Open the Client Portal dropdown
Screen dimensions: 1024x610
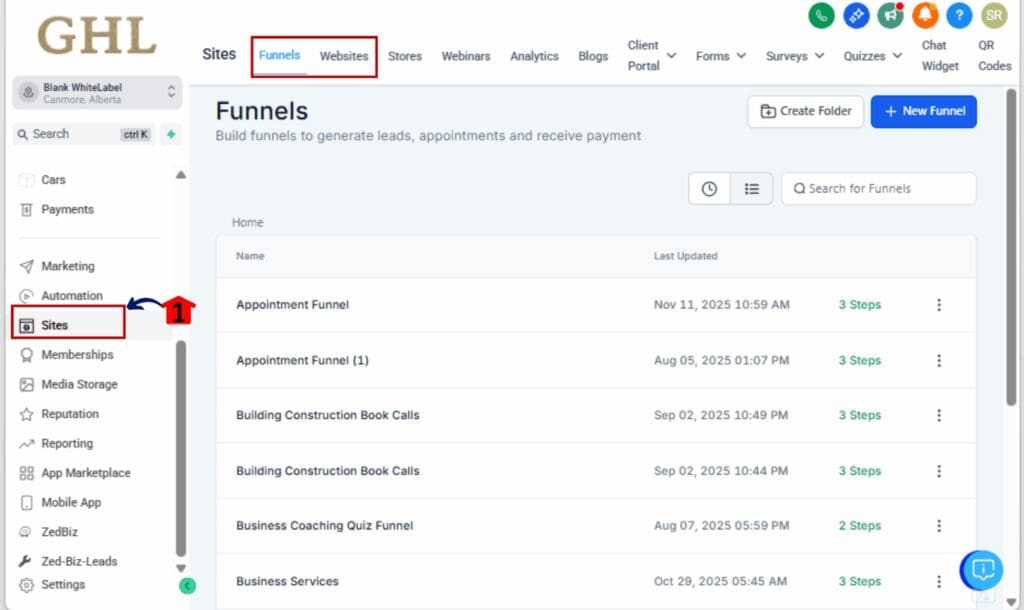pos(648,54)
